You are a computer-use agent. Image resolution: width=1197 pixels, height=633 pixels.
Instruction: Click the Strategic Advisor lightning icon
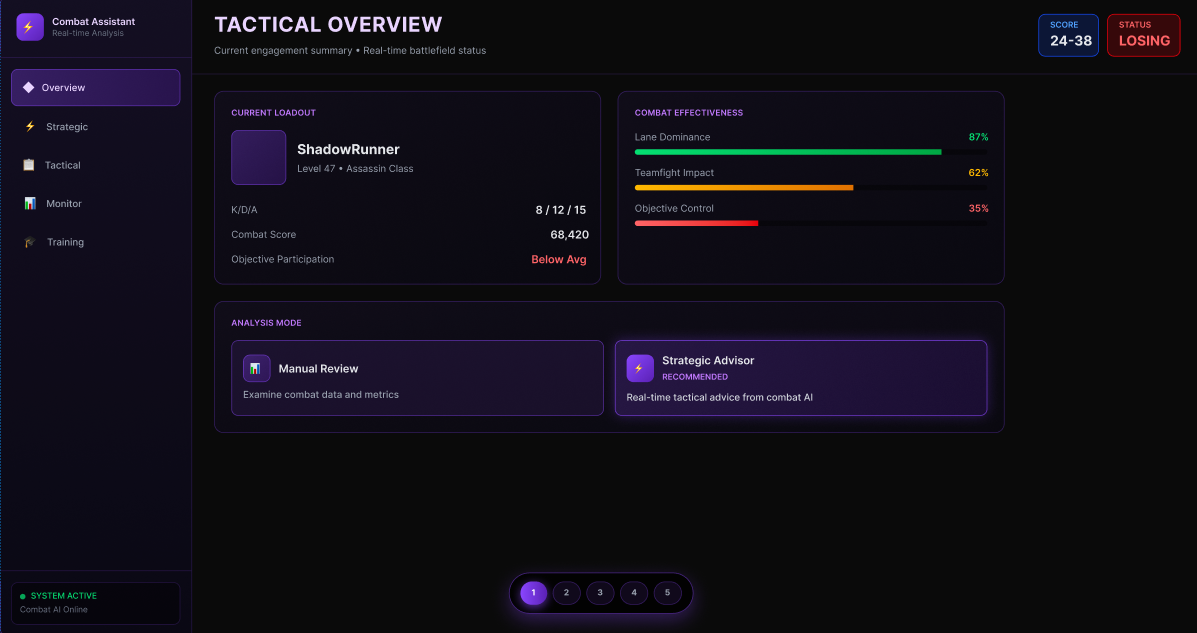[640, 368]
